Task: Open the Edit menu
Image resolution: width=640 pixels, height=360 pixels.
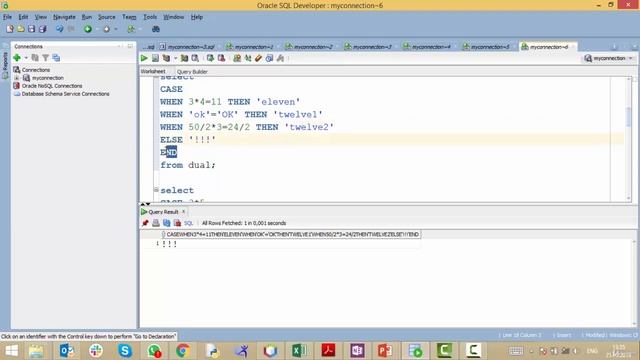Action: [23, 17]
